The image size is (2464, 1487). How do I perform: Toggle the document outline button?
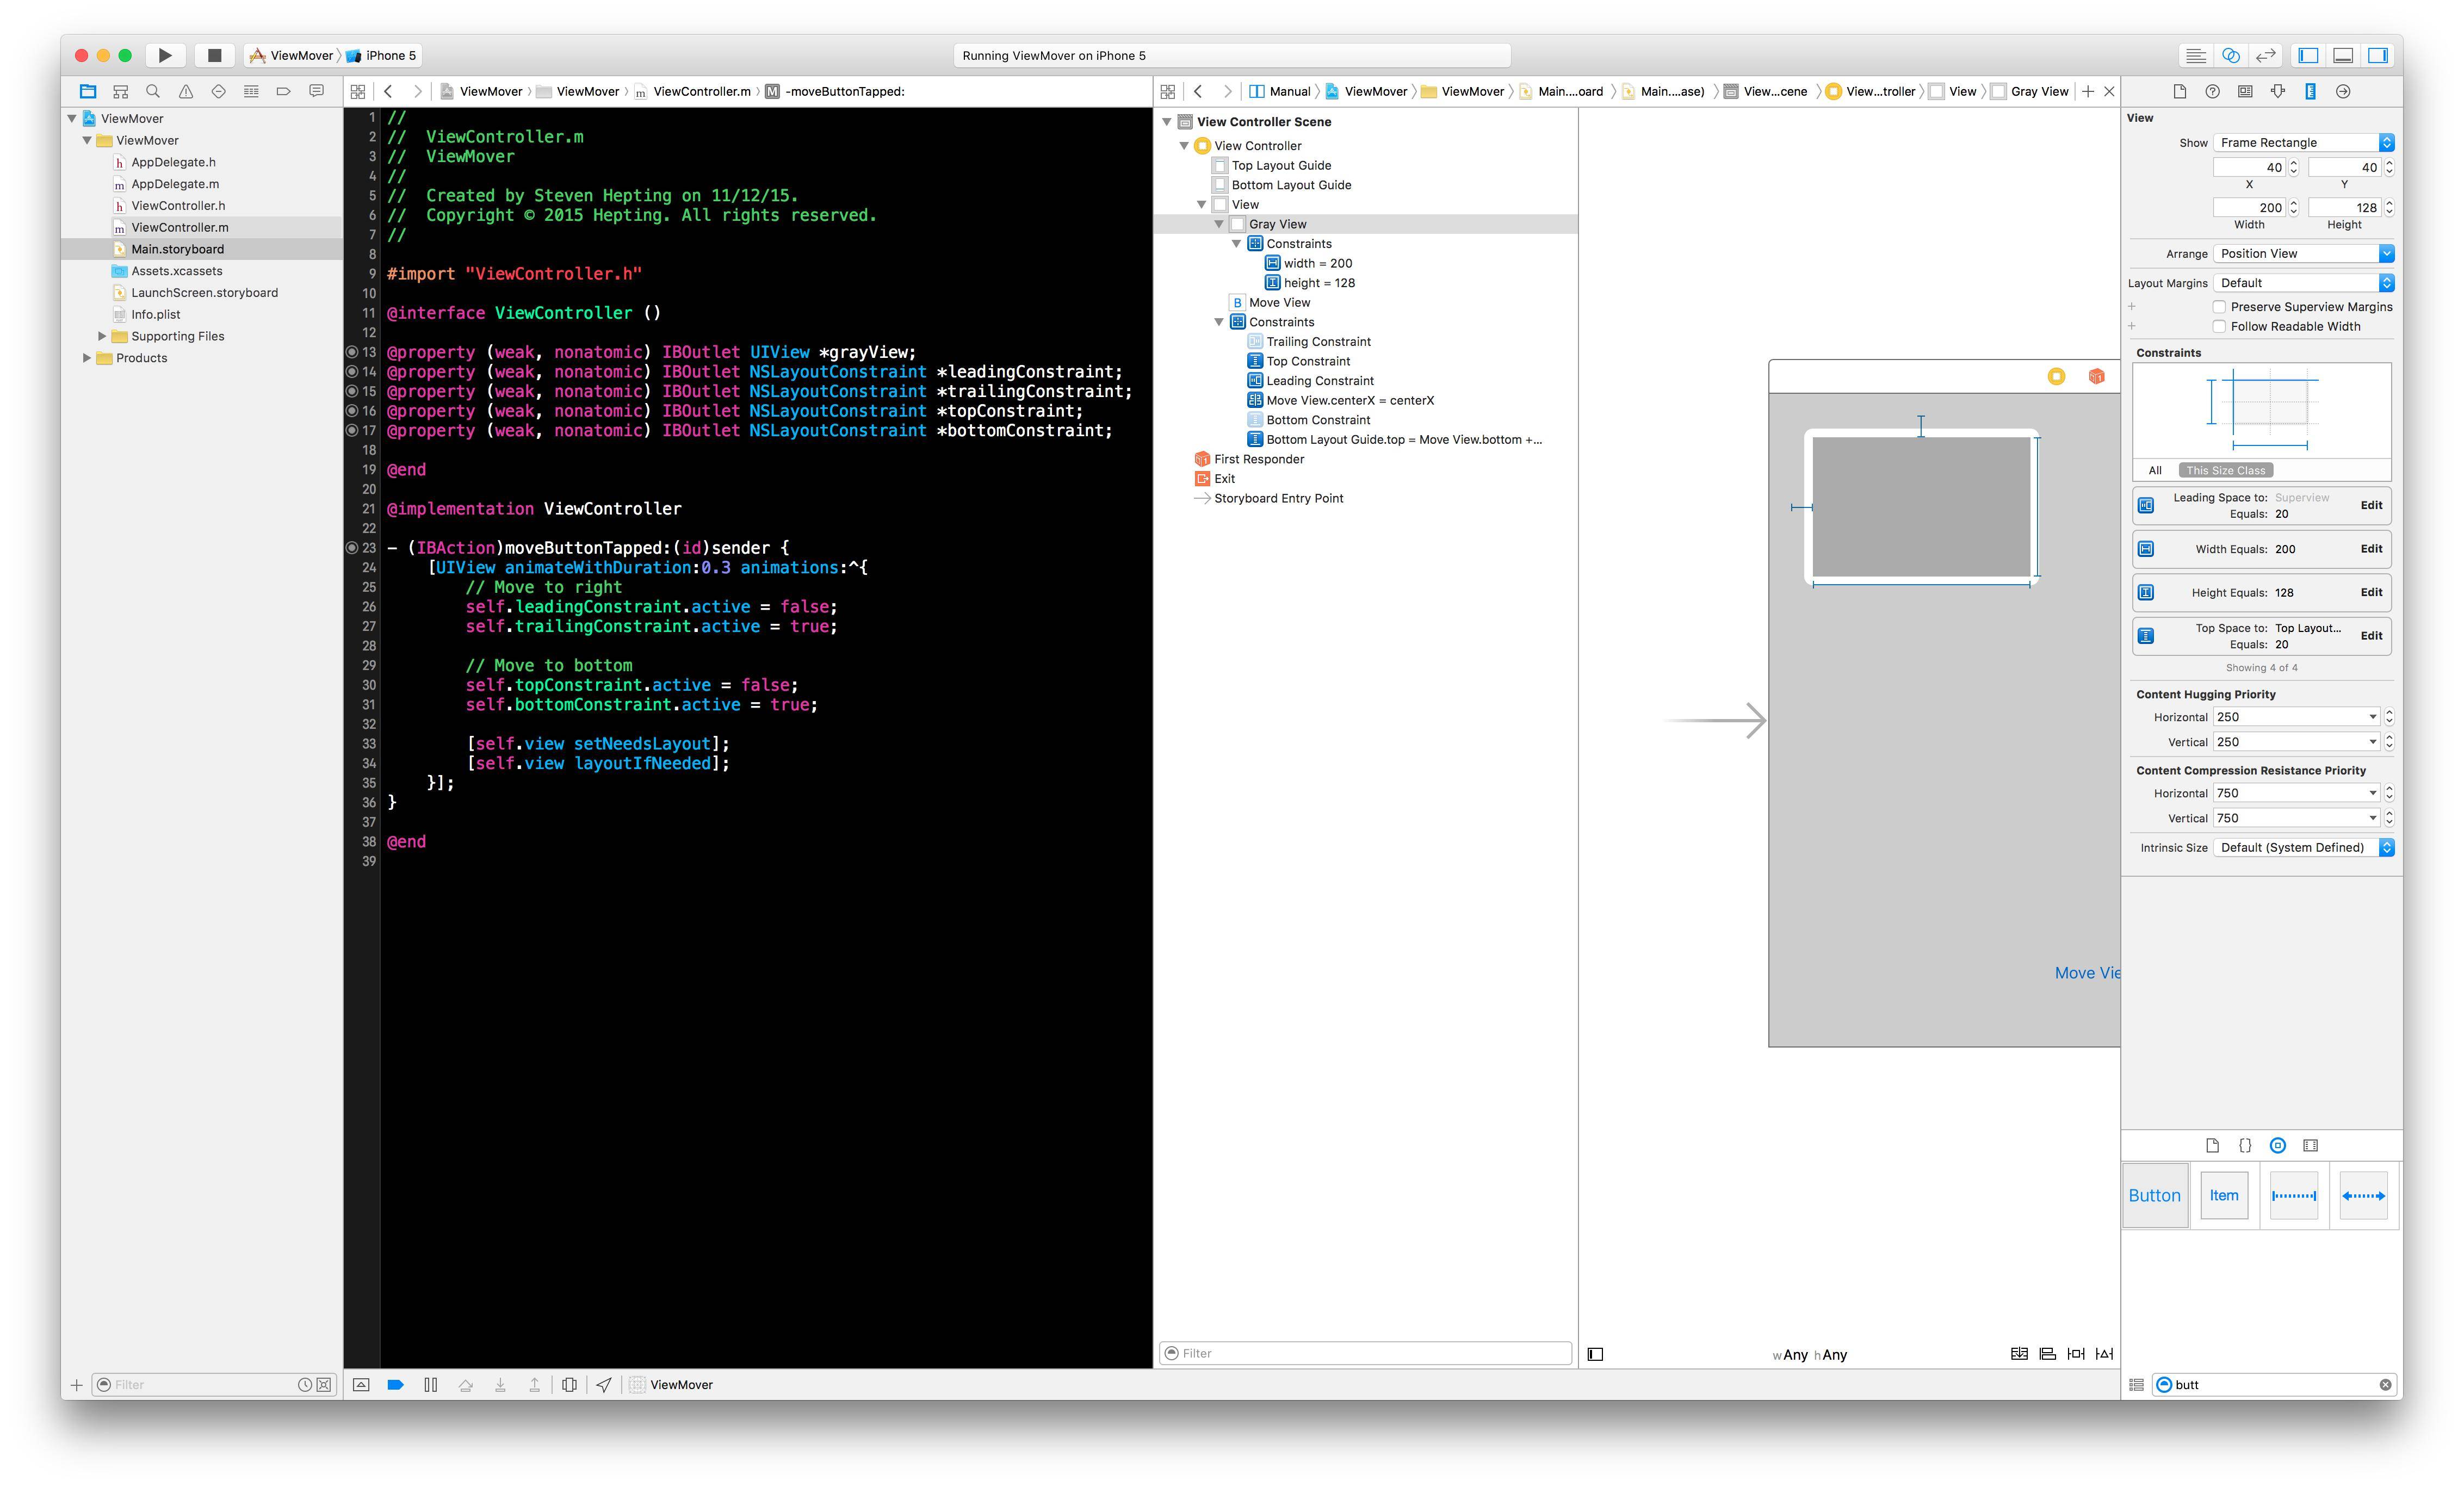point(1596,1354)
